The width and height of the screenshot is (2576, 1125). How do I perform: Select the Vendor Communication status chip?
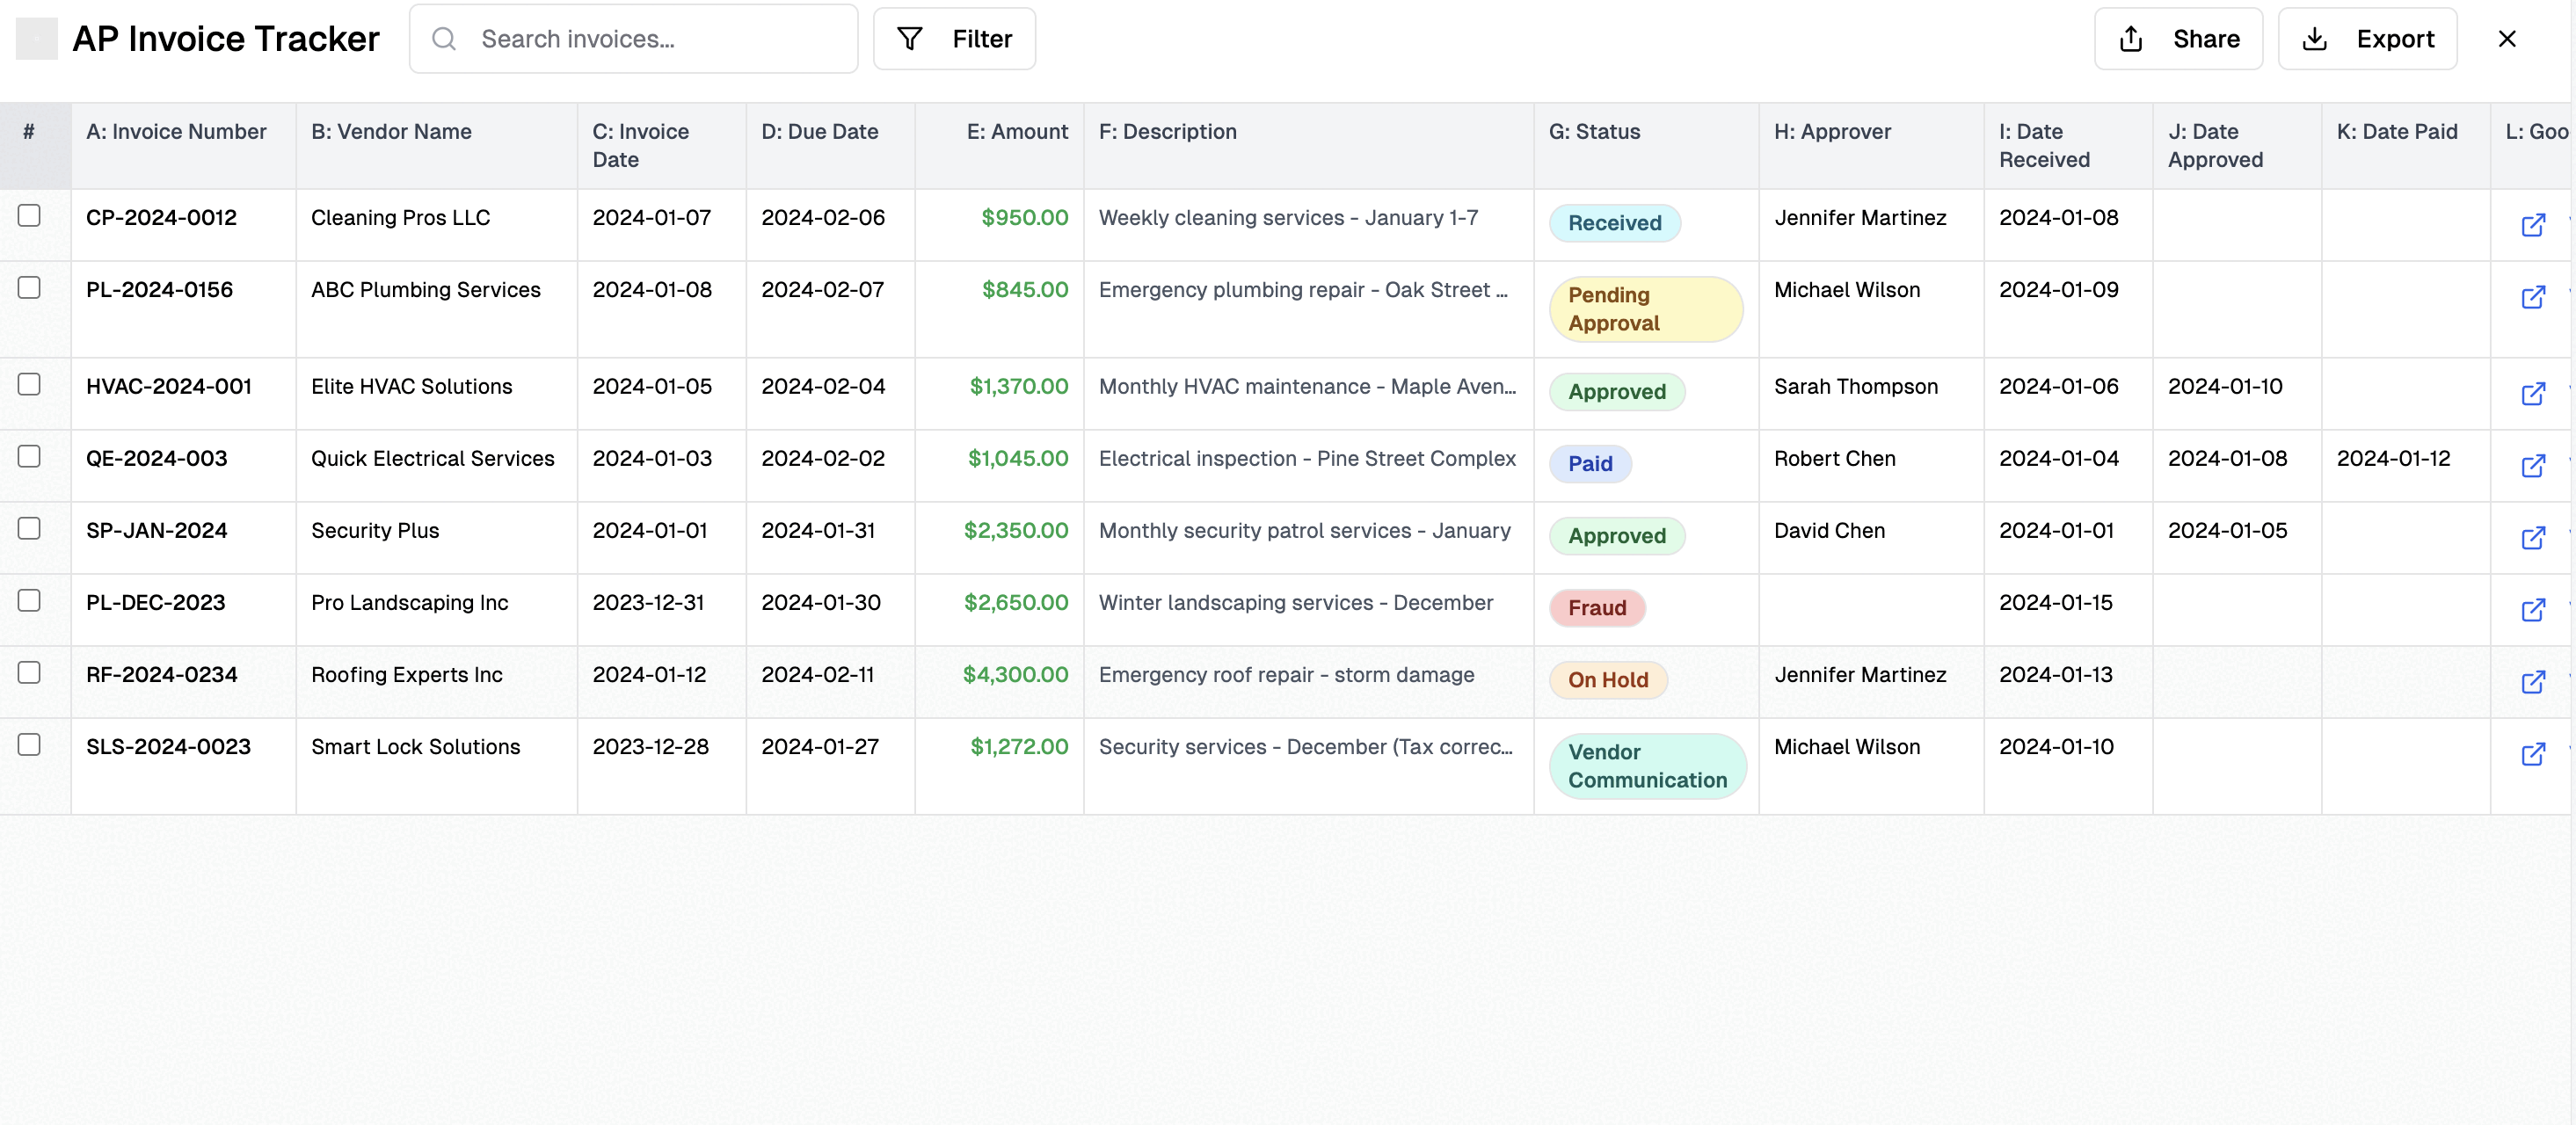[1647, 765]
